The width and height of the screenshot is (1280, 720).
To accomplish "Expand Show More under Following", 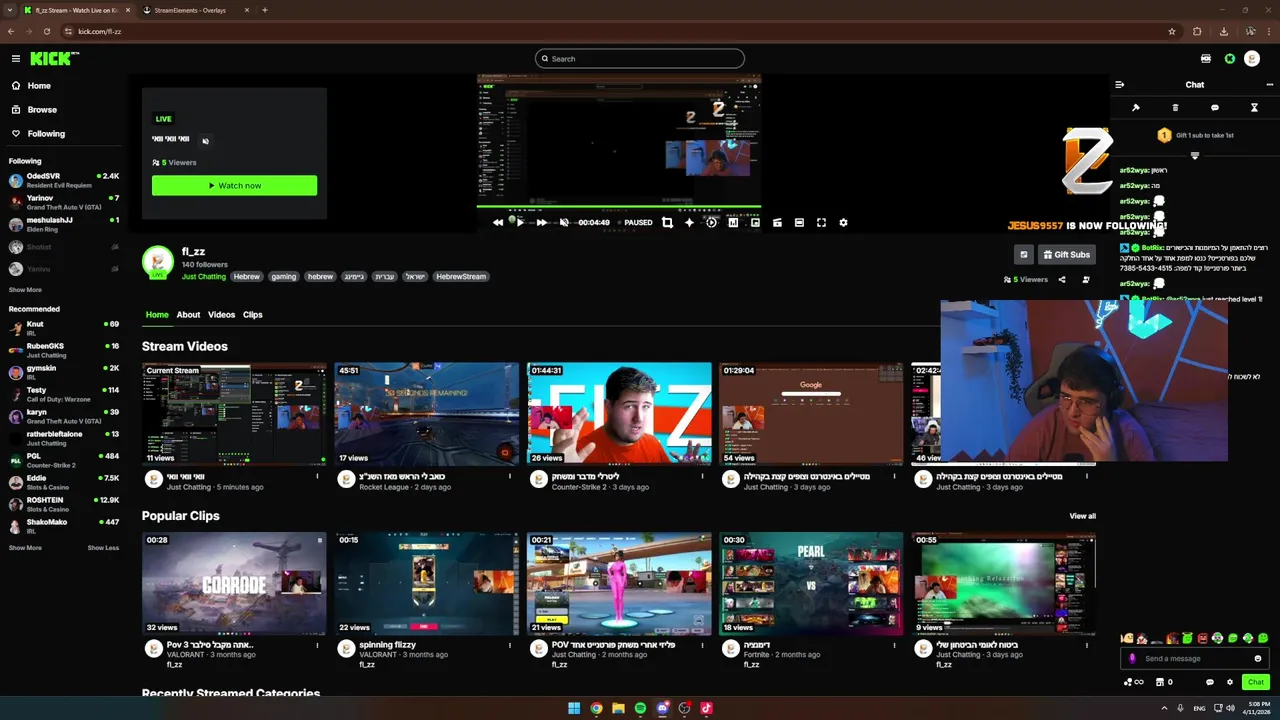I will (x=25, y=290).
